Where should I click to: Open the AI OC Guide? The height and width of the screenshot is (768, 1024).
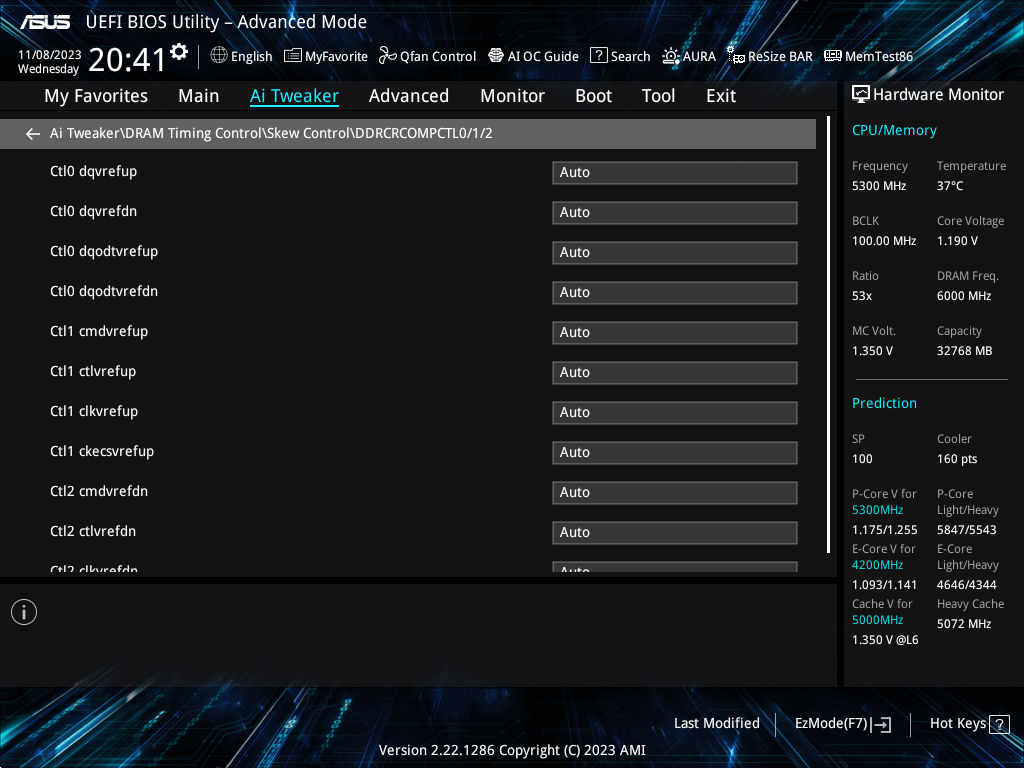click(534, 56)
